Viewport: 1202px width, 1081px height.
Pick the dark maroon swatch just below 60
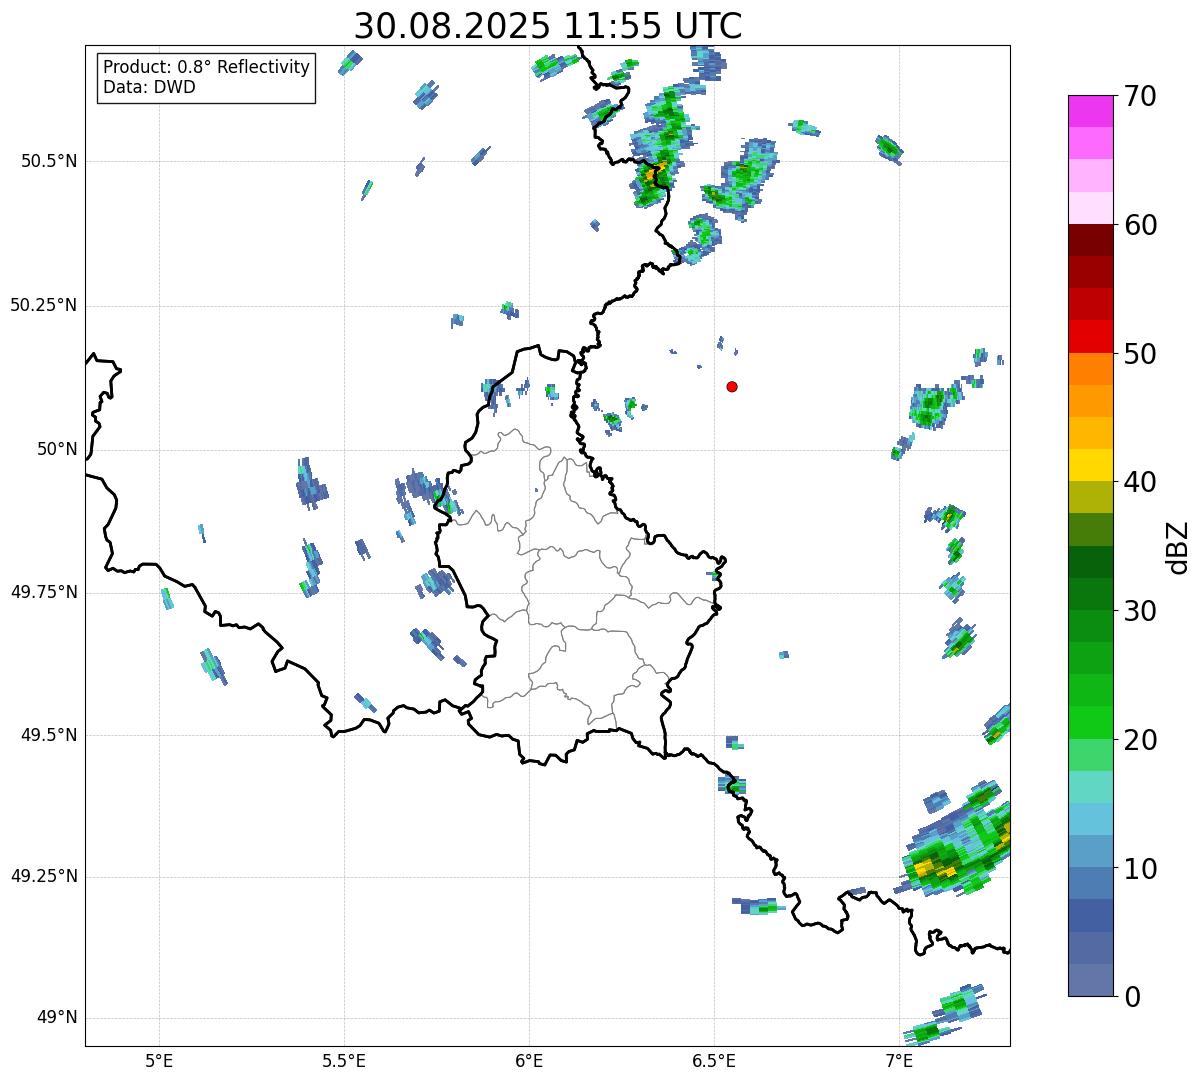(1090, 240)
